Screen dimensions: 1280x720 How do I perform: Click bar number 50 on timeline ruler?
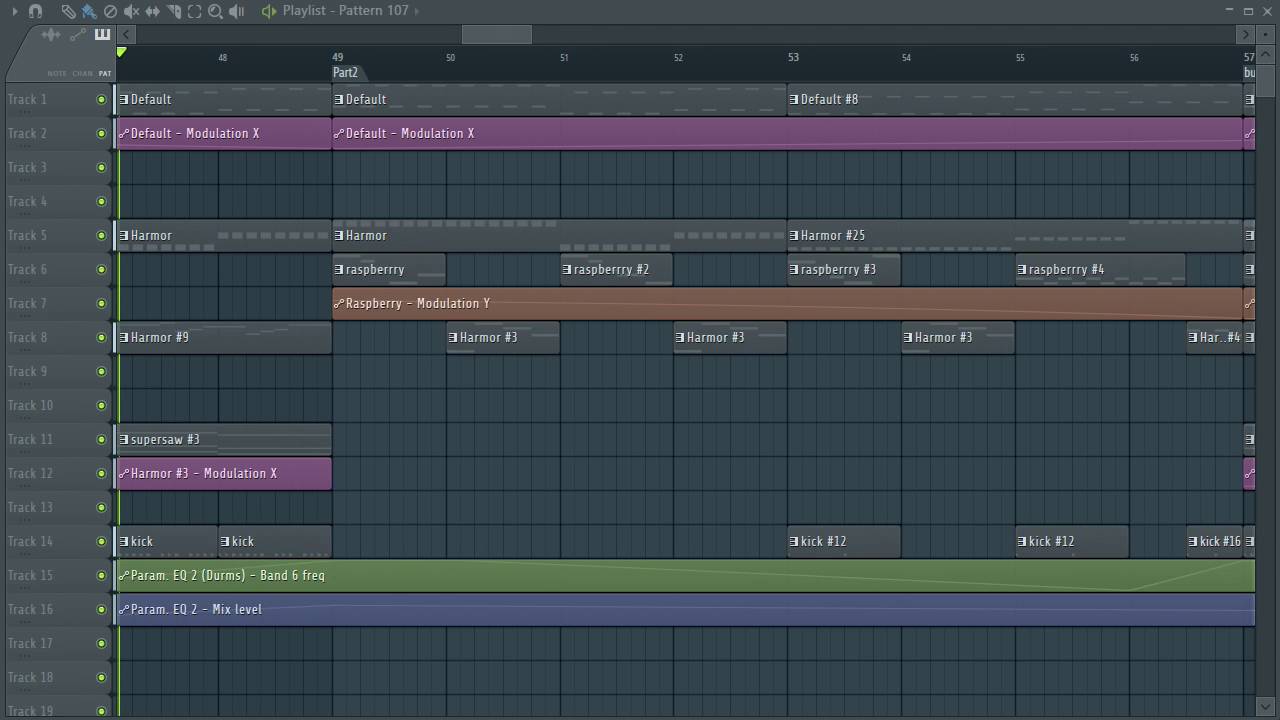point(450,57)
